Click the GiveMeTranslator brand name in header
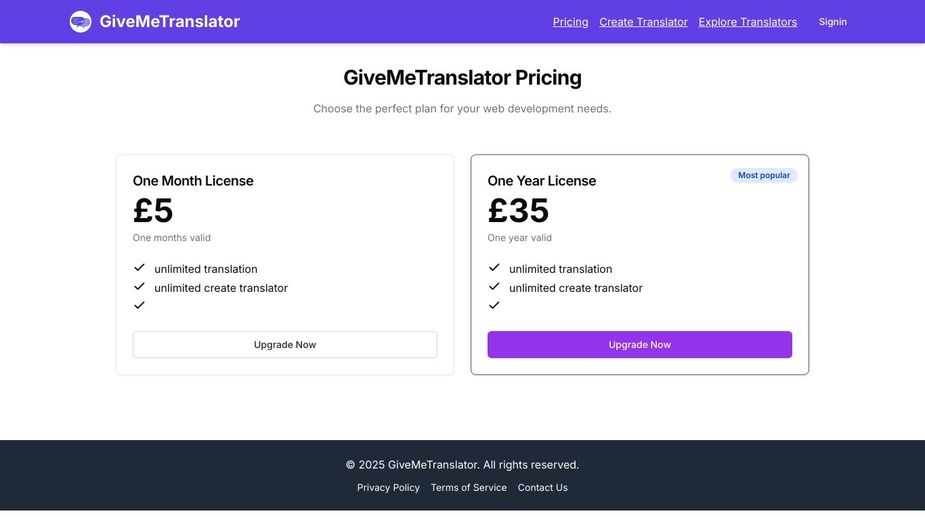Screen dimensions: 925x520 (x=169, y=21)
